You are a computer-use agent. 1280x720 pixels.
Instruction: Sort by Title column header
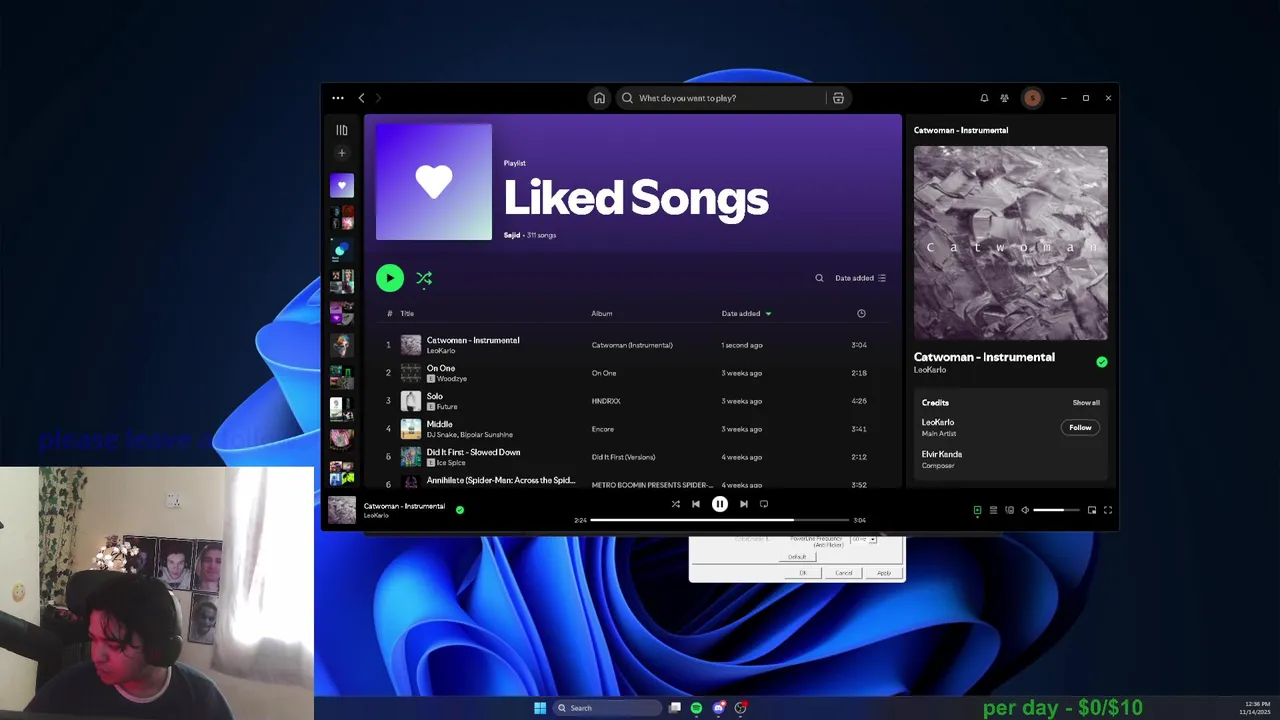coord(407,314)
